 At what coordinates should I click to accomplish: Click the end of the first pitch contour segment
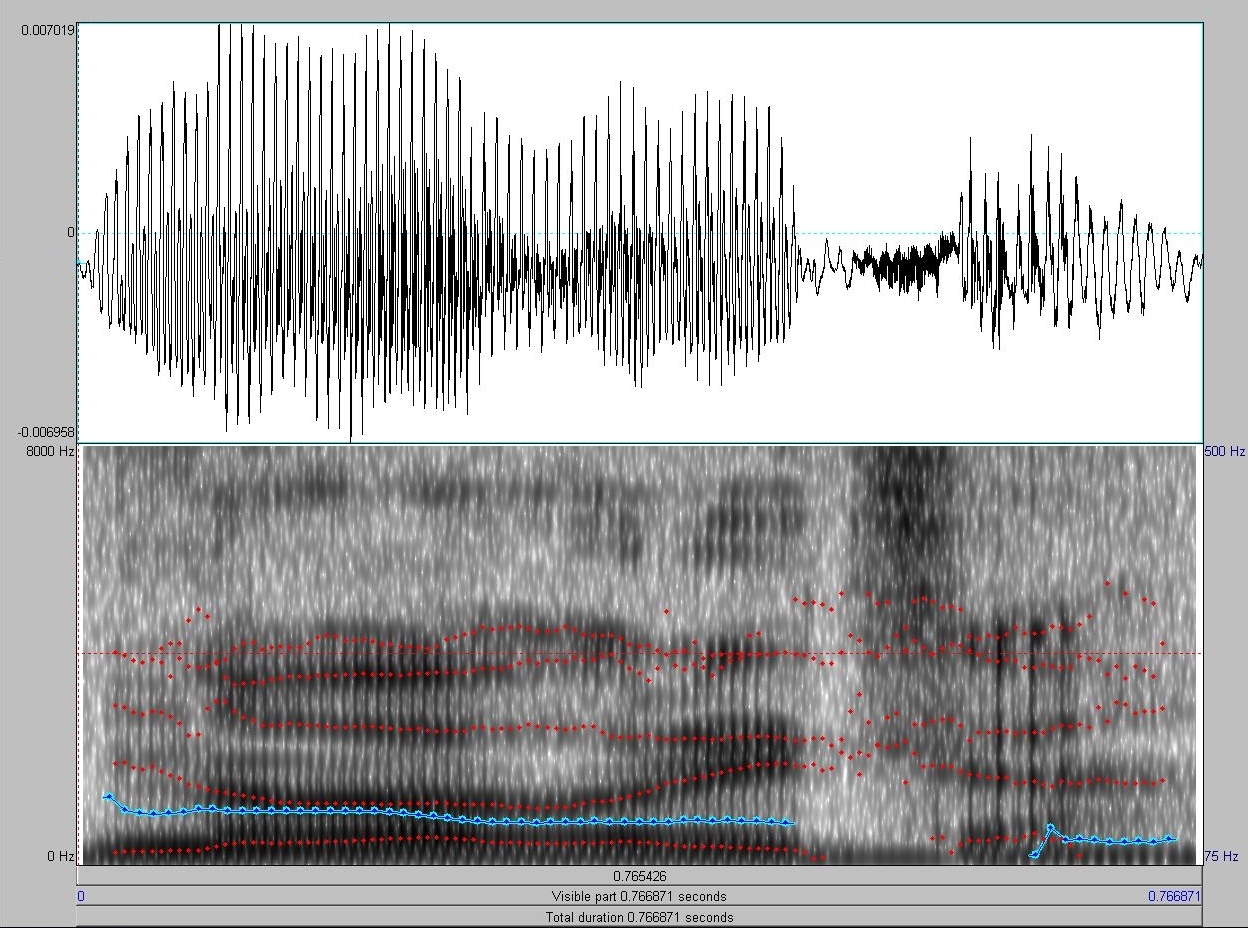(x=791, y=823)
